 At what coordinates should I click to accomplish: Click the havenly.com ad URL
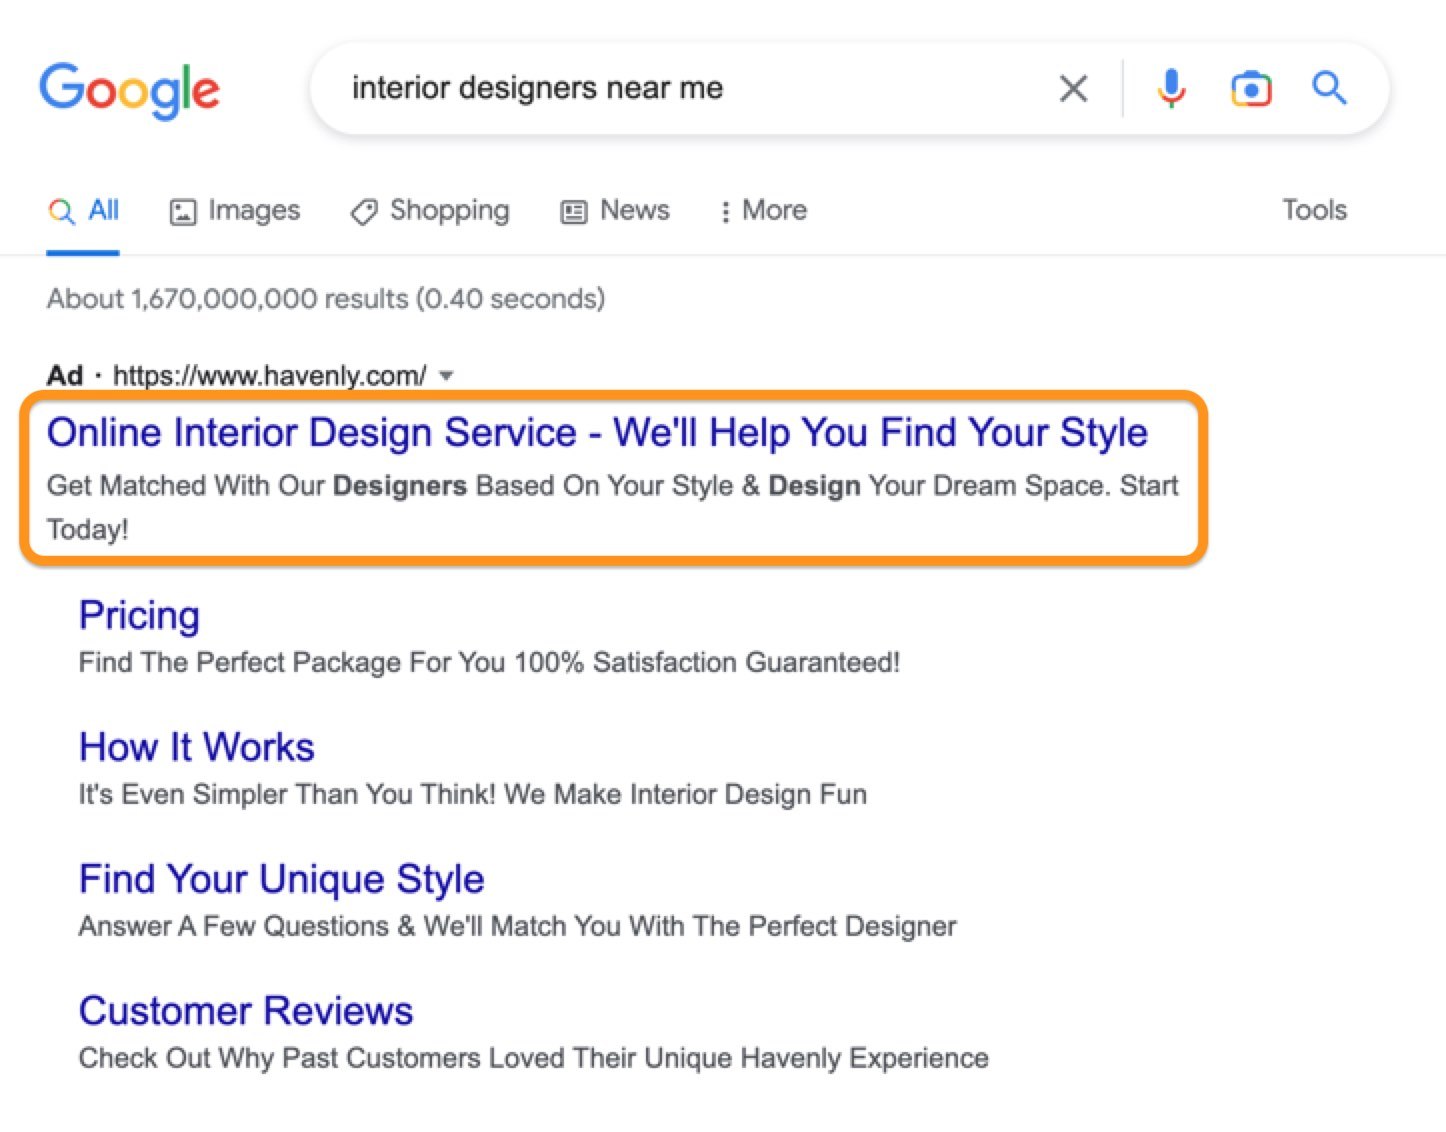pyautogui.click(x=269, y=376)
